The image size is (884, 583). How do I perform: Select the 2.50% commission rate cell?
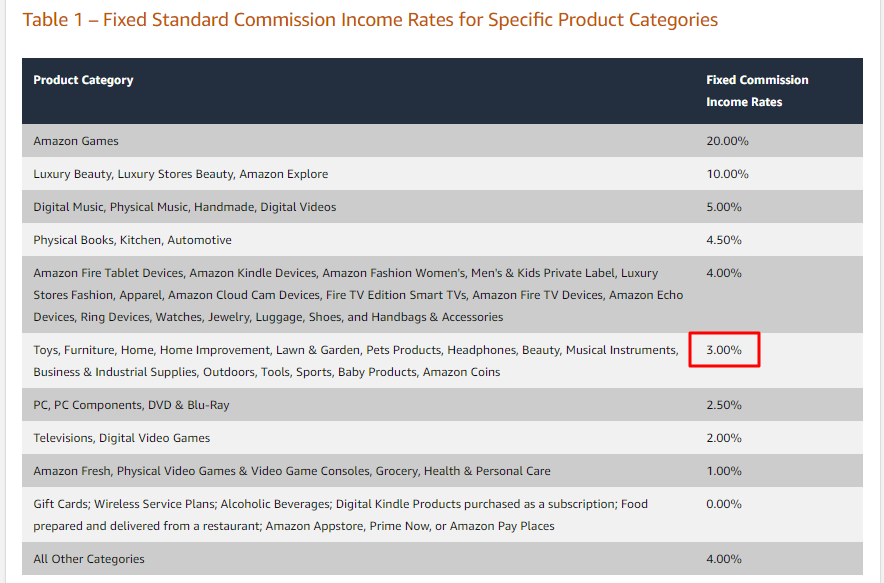[724, 405]
